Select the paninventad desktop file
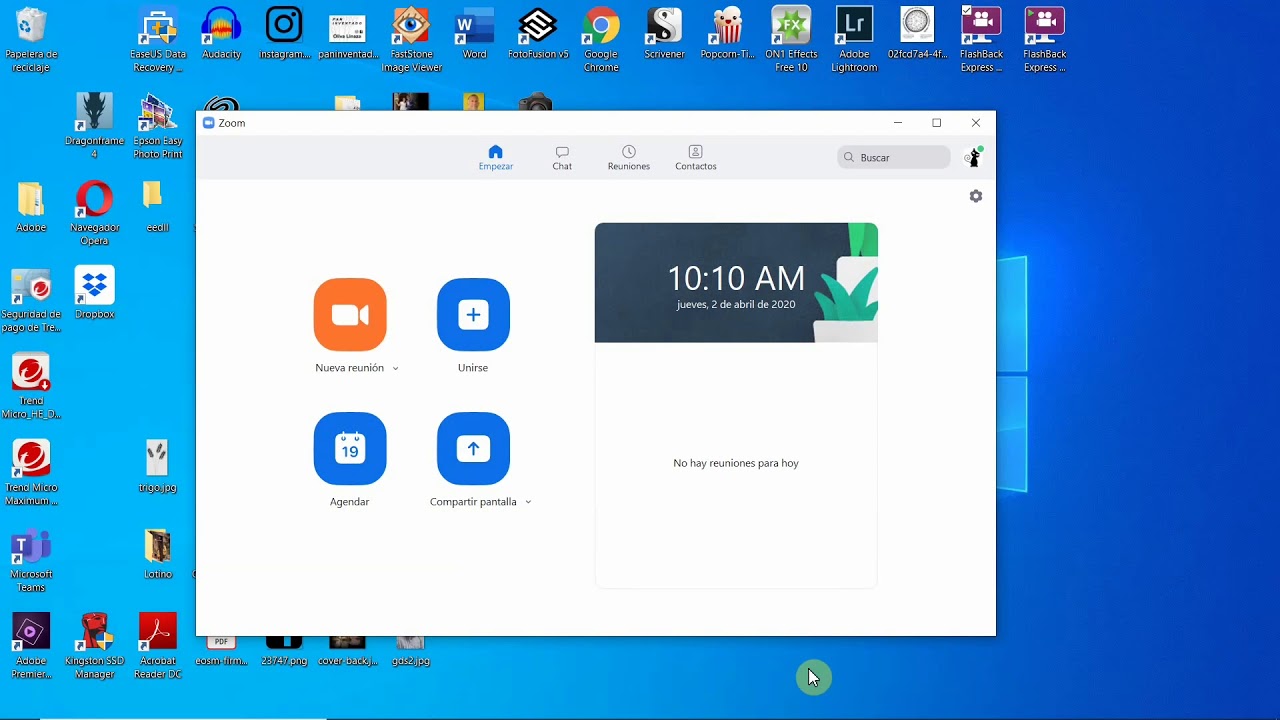1280x720 pixels. 348,34
